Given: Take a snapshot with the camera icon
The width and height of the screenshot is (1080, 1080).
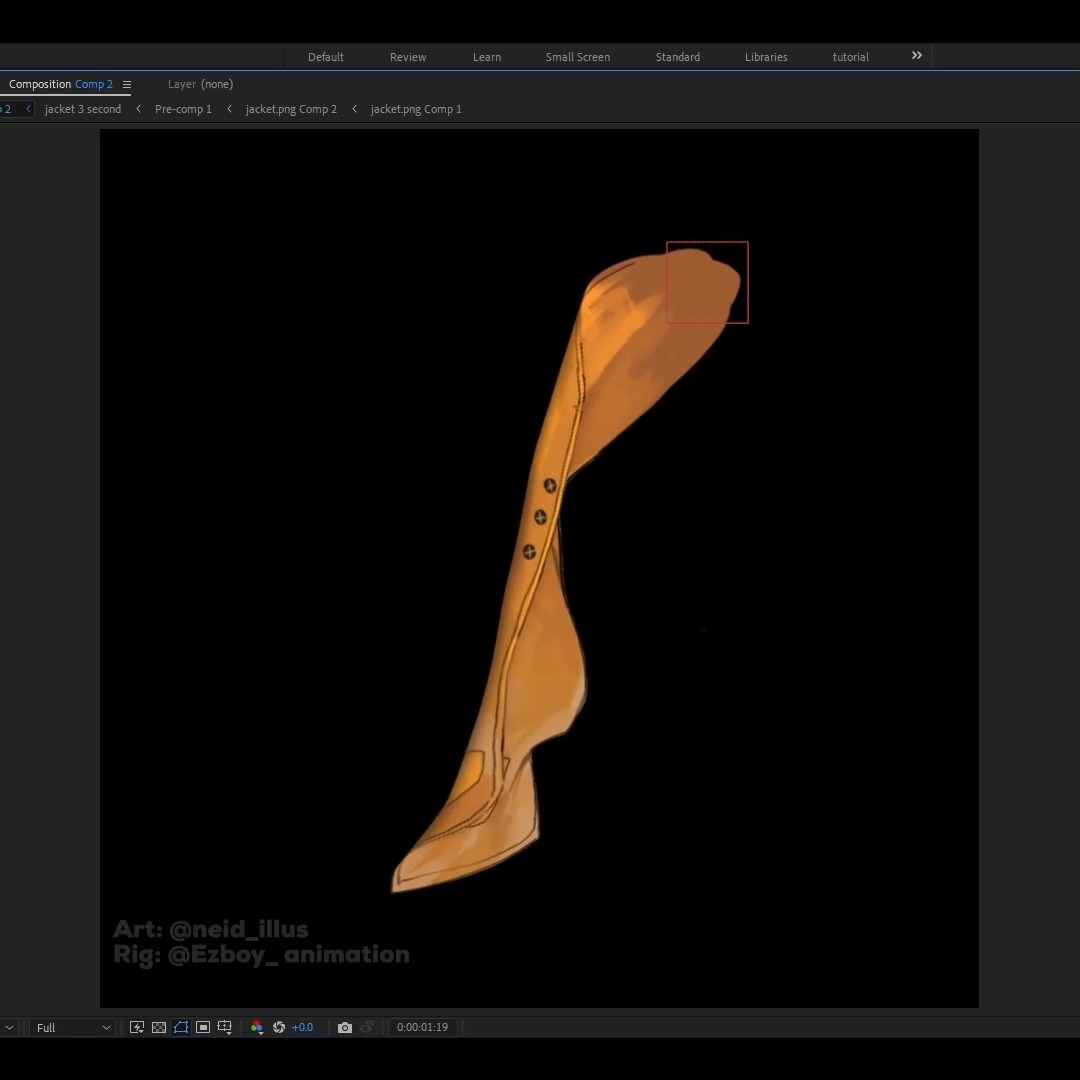Looking at the screenshot, I should tap(344, 1027).
